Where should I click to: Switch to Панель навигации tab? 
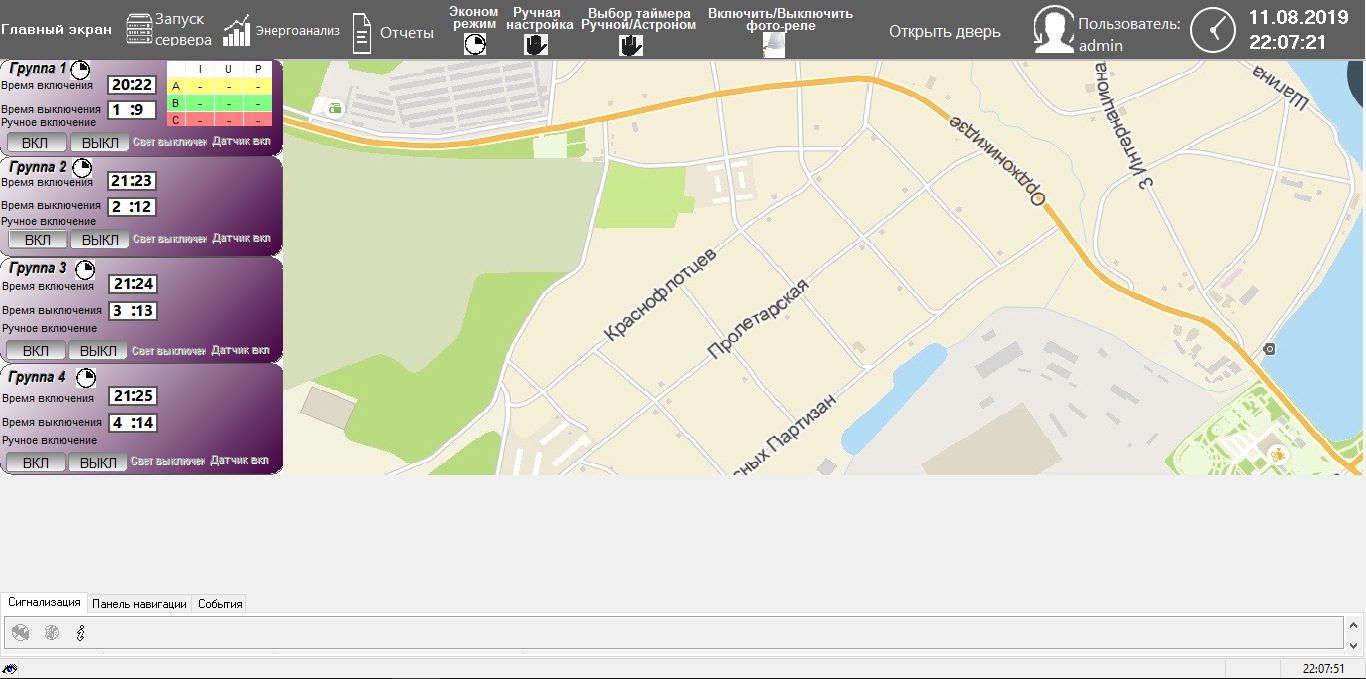(x=139, y=603)
